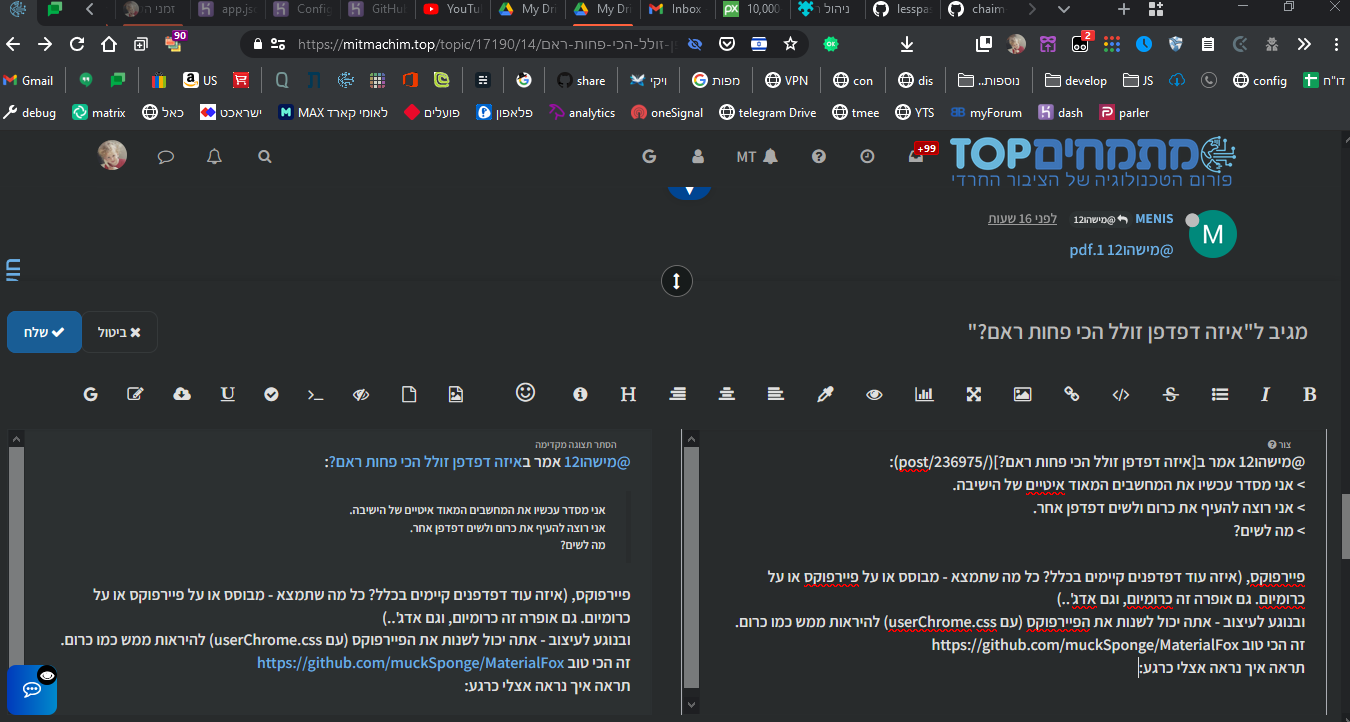Click the G icon in composer toolbar

(x=90, y=394)
